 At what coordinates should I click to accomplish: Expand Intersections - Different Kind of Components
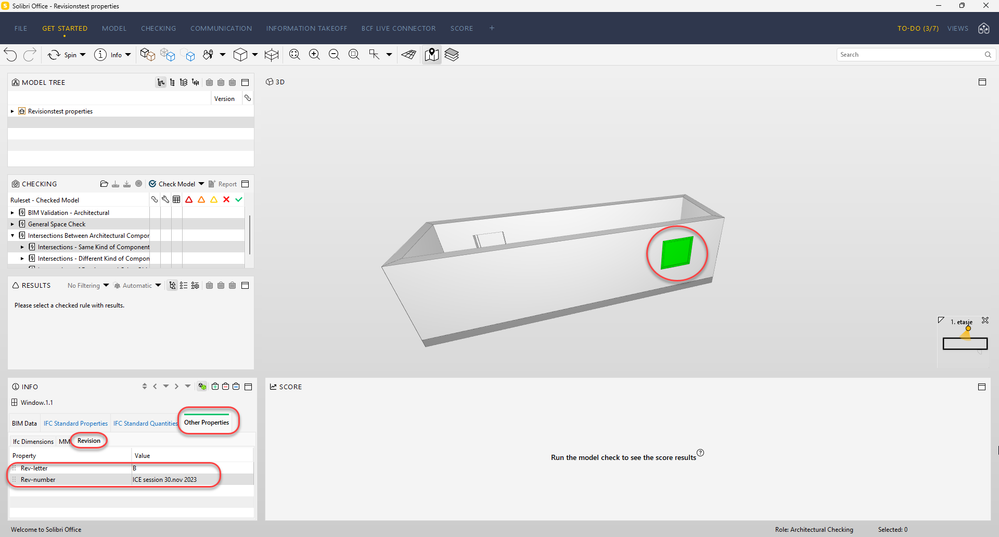22,259
